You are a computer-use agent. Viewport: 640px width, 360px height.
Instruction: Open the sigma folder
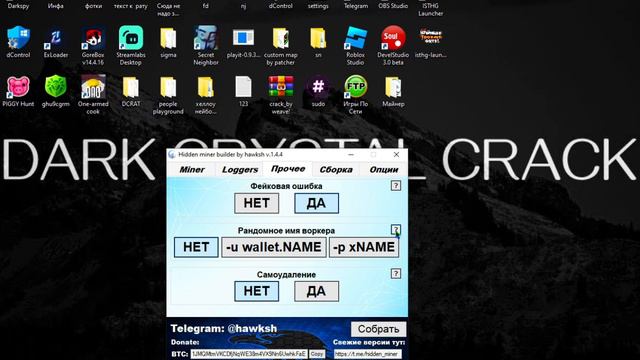pos(168,38)
